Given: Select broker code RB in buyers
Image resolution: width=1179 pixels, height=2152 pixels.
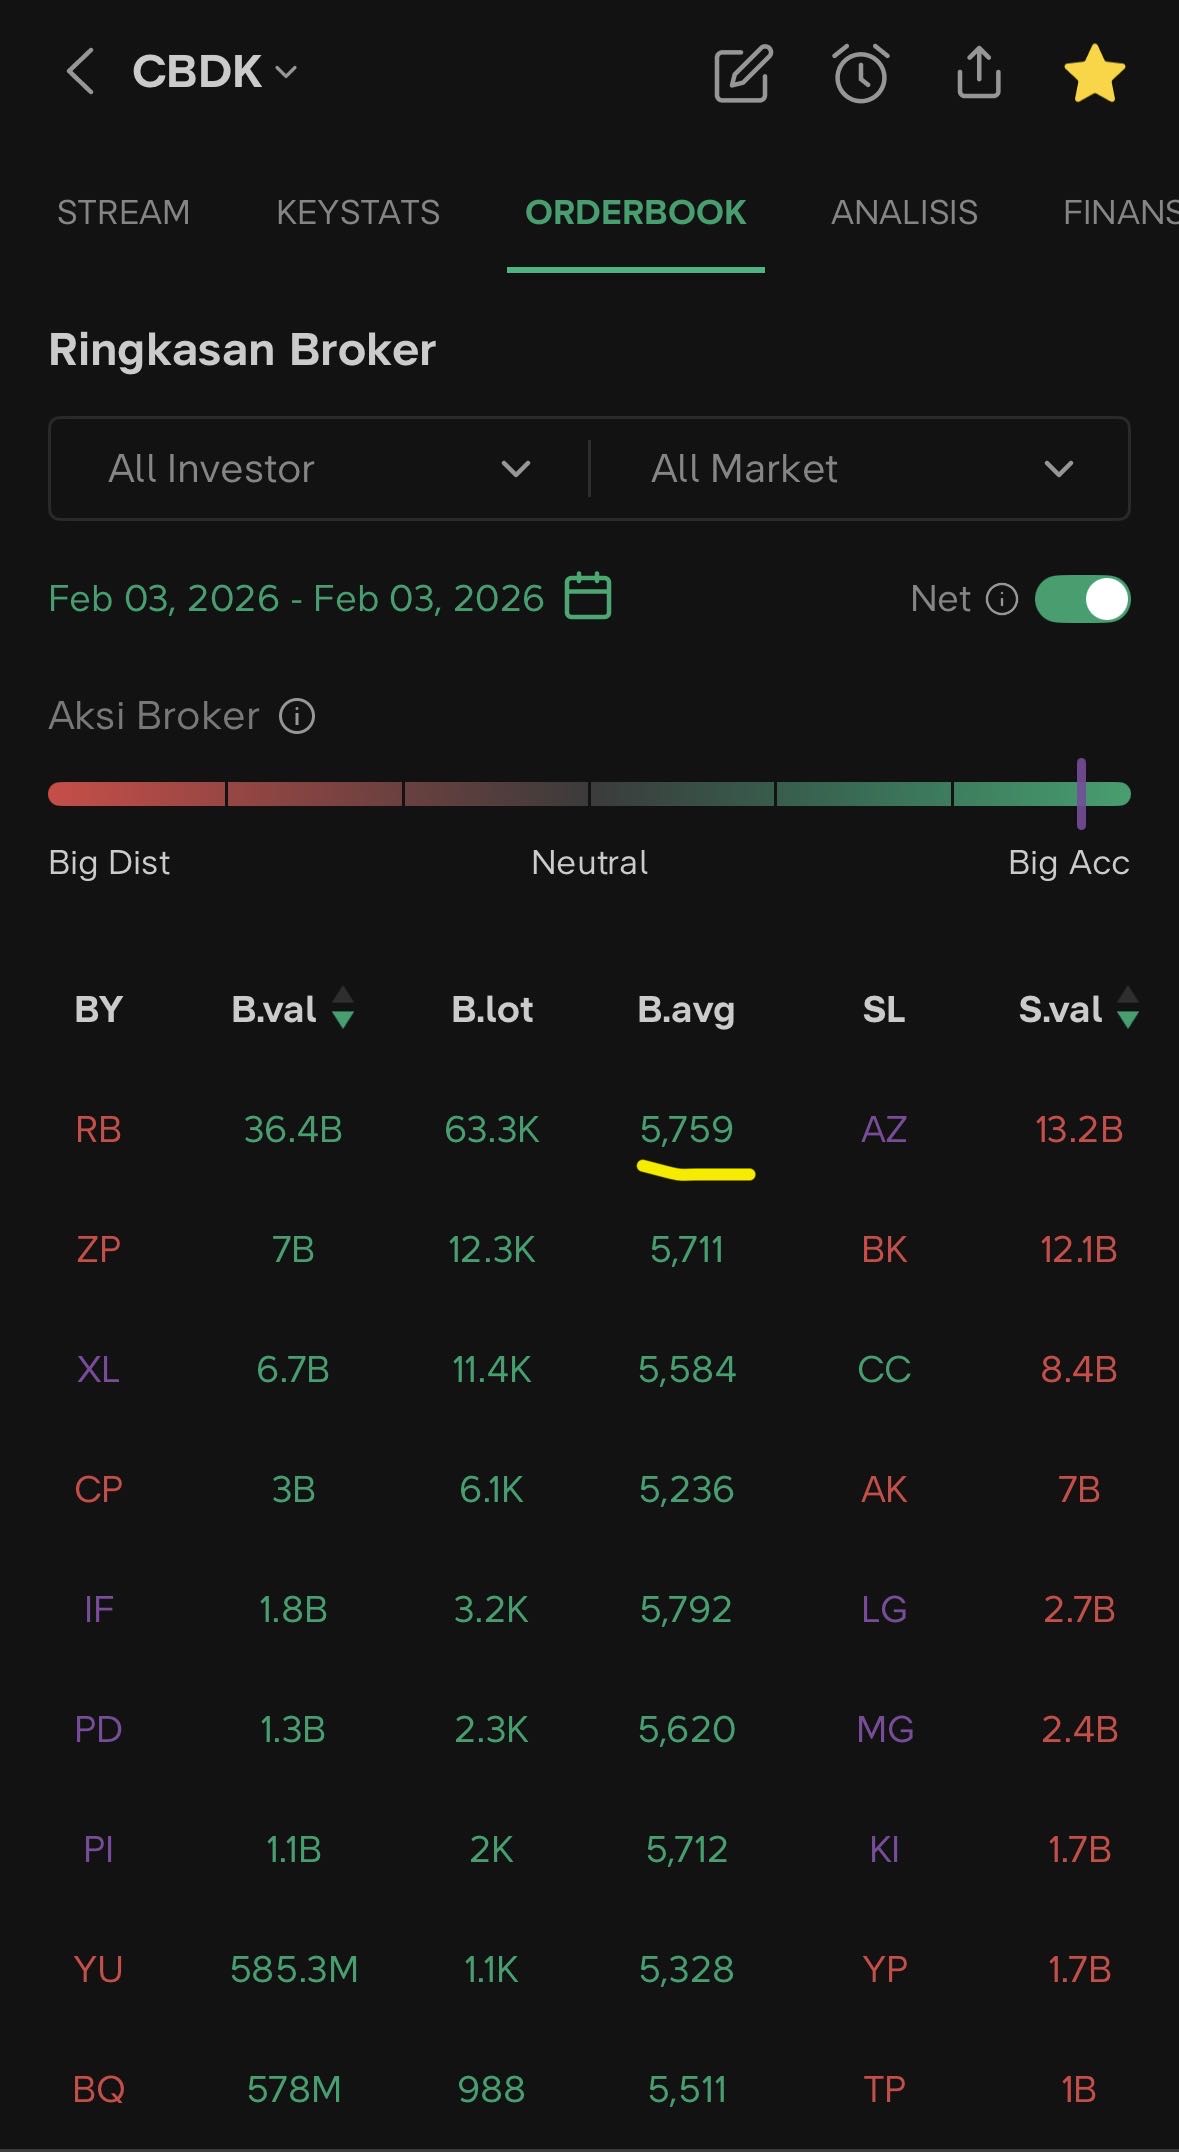Looking at the screenshot, I should [98, 1129].
